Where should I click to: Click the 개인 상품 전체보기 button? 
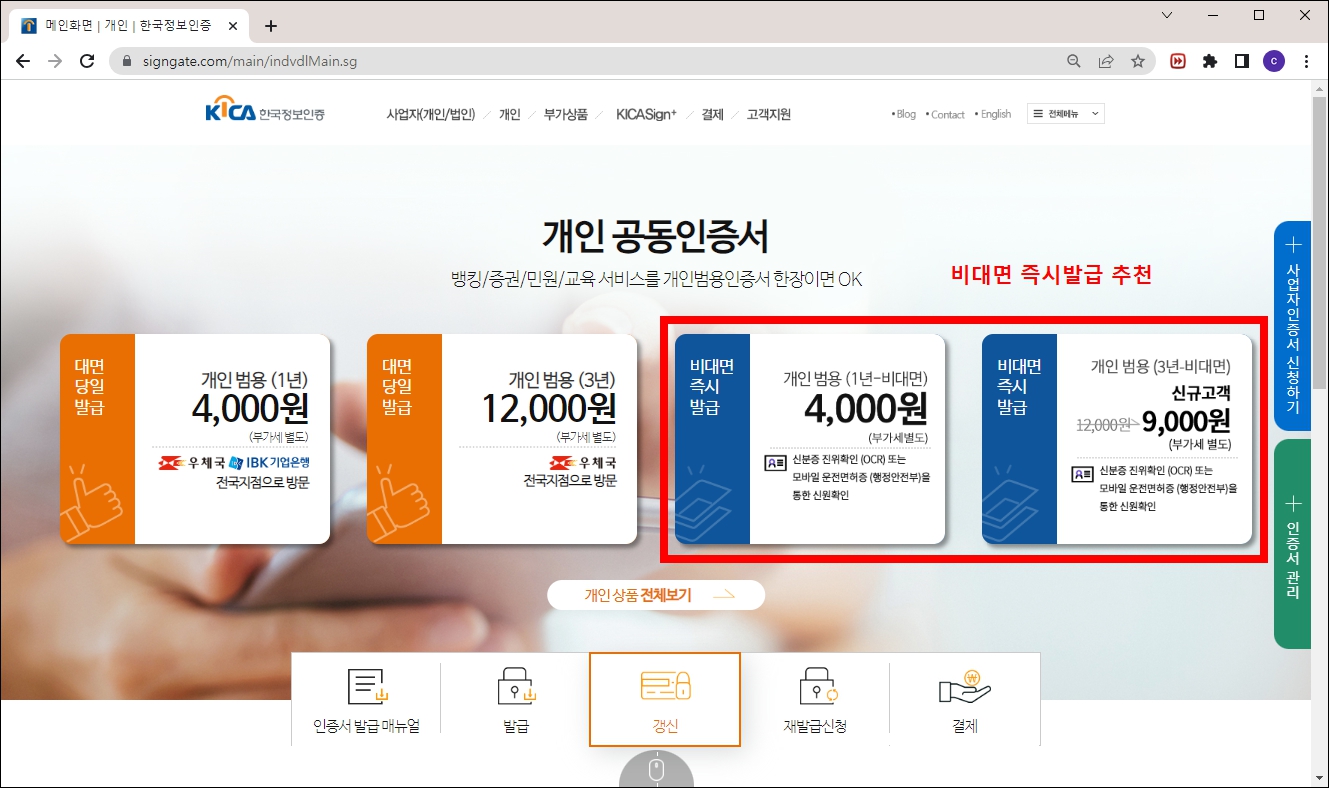[x=656, y=594]
